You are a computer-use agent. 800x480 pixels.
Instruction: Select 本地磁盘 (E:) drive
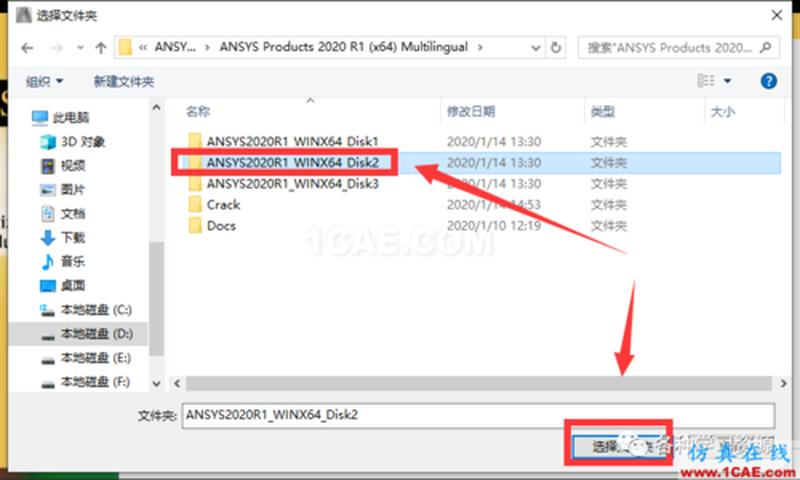tap(86, 358)
